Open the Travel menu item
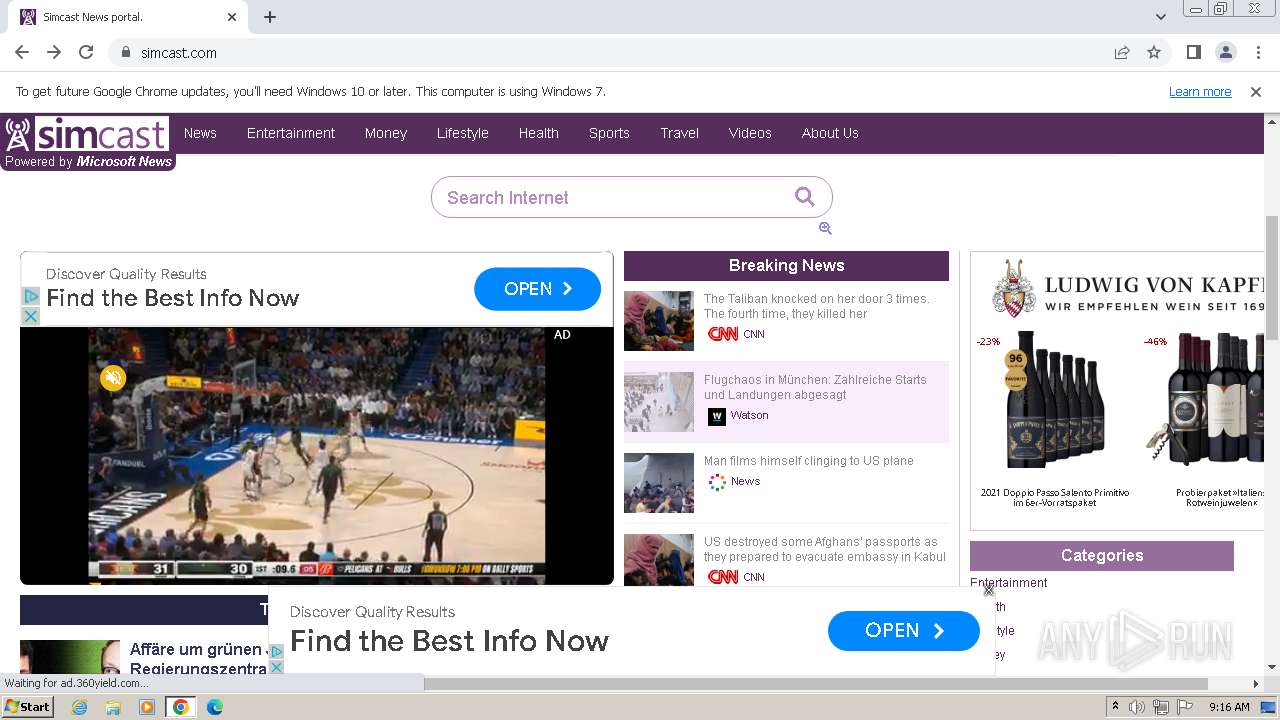 pyautogui.click(x=680, y=133)
